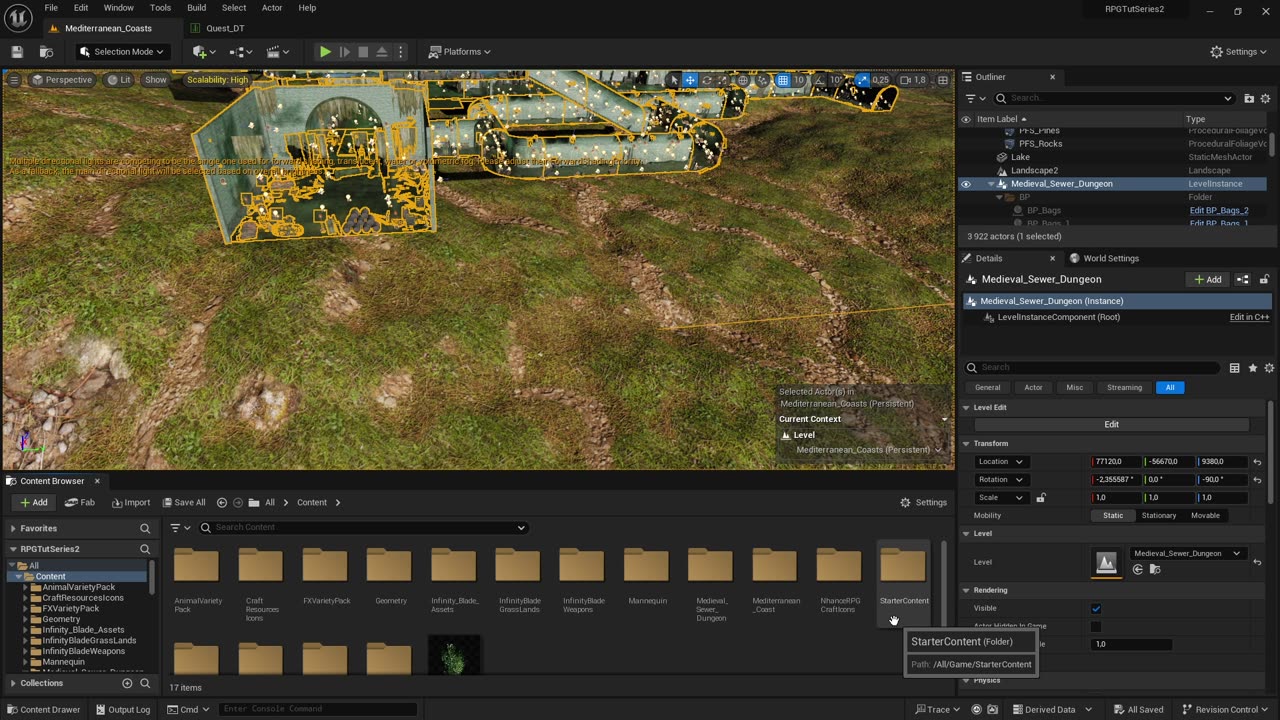Image resolution: width=1280 pixels, height=720 pixels.
Task: Set Mobility to Movable
Action: [x=1205, y=516]
